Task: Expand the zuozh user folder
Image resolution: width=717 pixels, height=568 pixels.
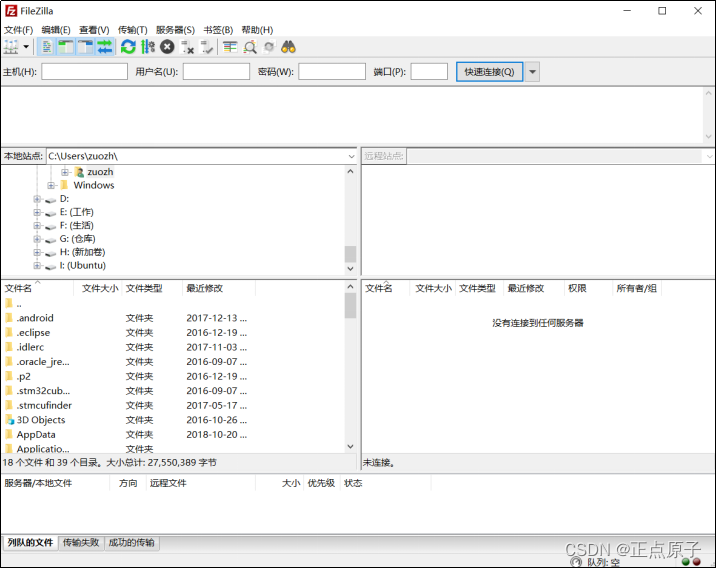Action: 65,172
